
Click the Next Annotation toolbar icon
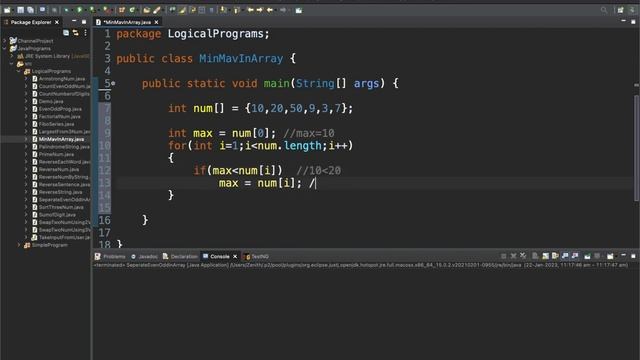[x=223, y=10]
